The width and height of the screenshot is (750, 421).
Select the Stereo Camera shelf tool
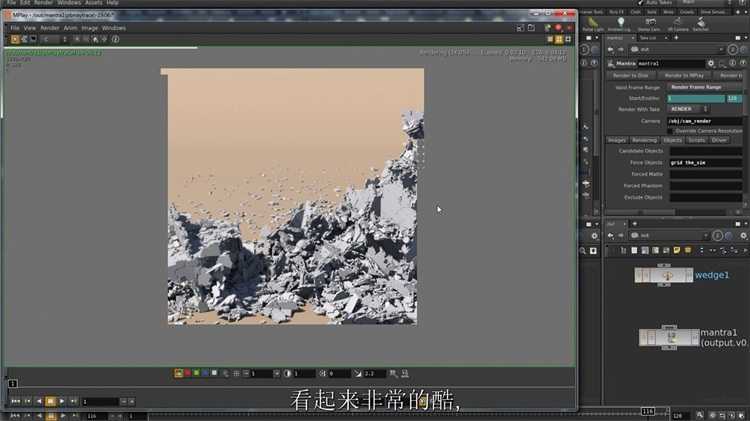(648, 23)
